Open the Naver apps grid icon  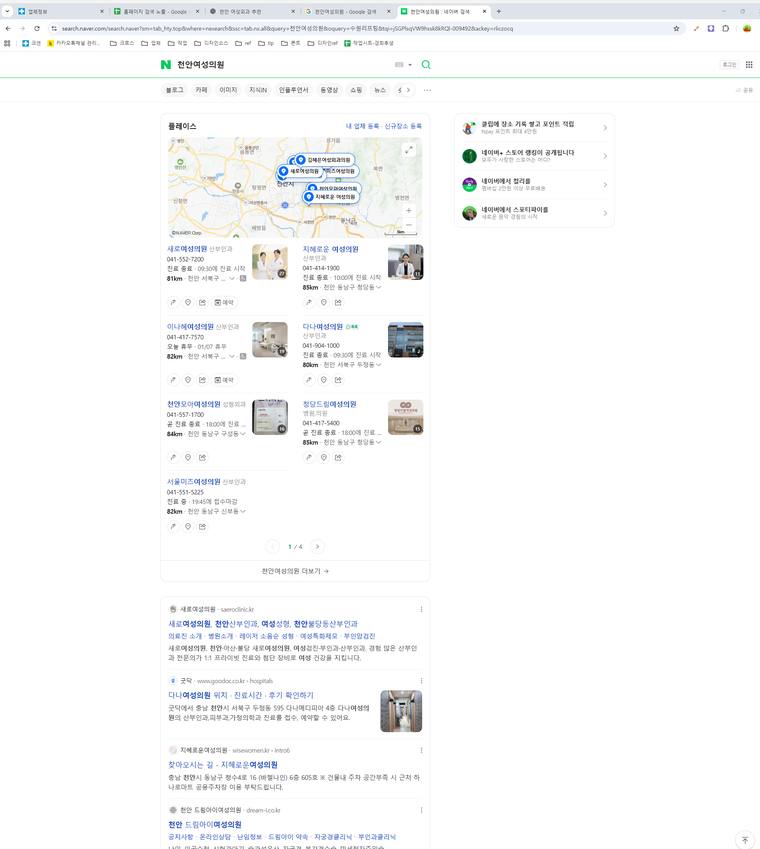coord(749,64)
